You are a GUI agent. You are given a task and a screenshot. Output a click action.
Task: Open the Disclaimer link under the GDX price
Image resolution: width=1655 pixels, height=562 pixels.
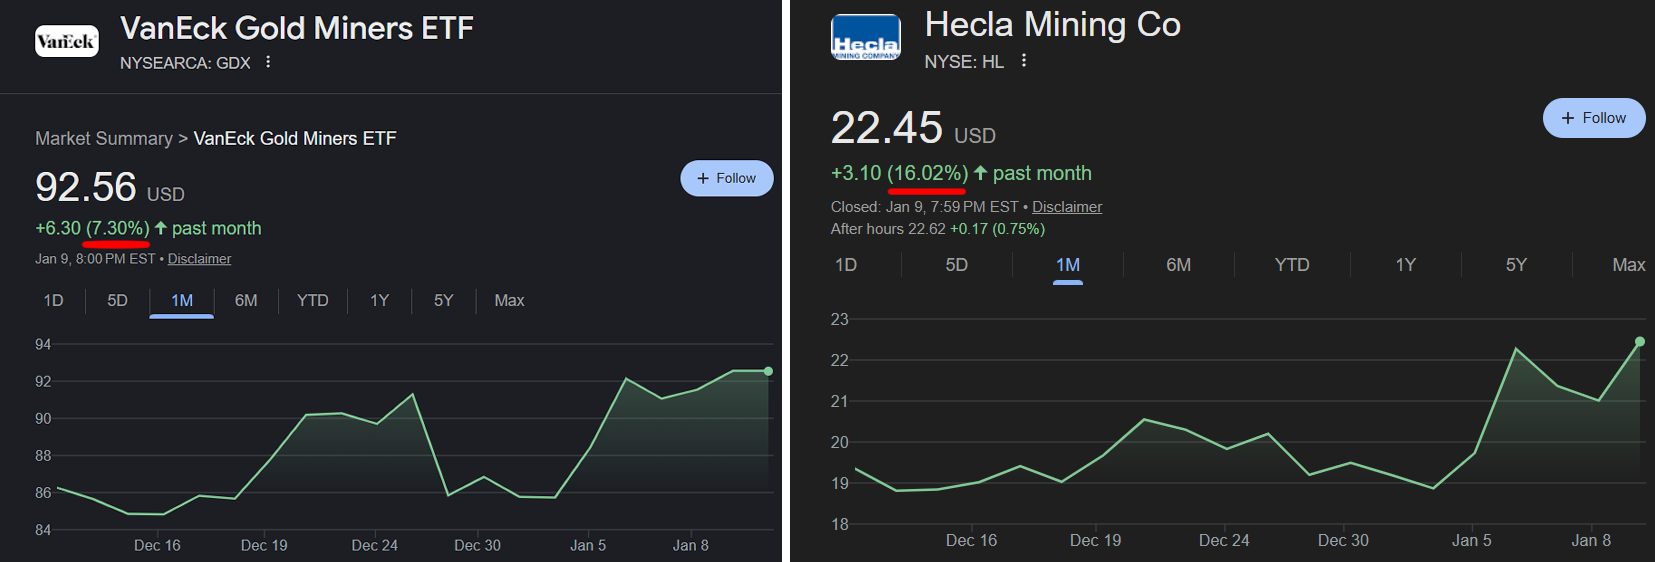tap(199, 259)
